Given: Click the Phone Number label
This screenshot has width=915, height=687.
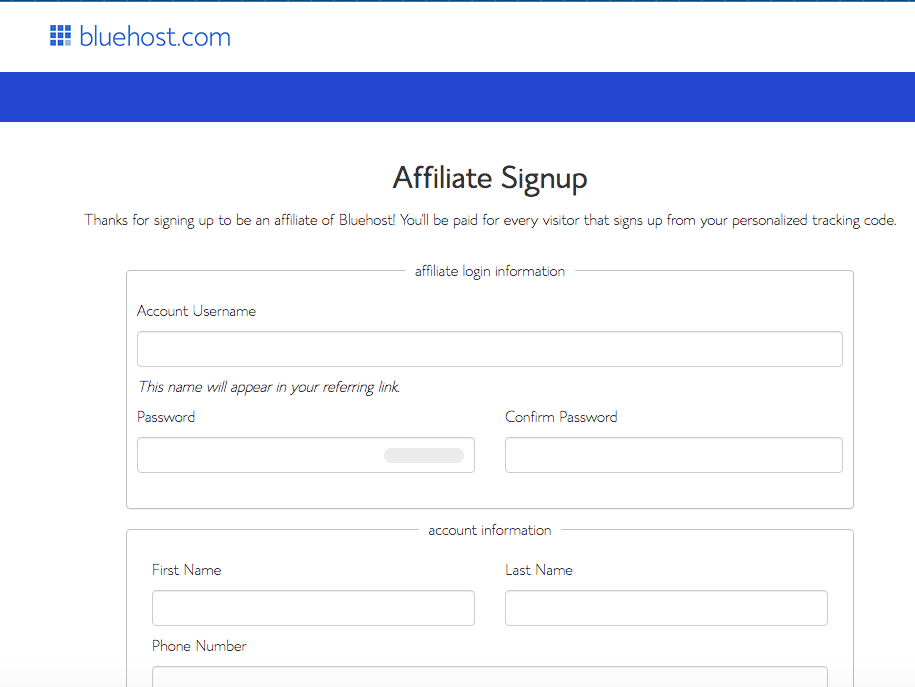Looking at the screenshot, I should (199, 646).
